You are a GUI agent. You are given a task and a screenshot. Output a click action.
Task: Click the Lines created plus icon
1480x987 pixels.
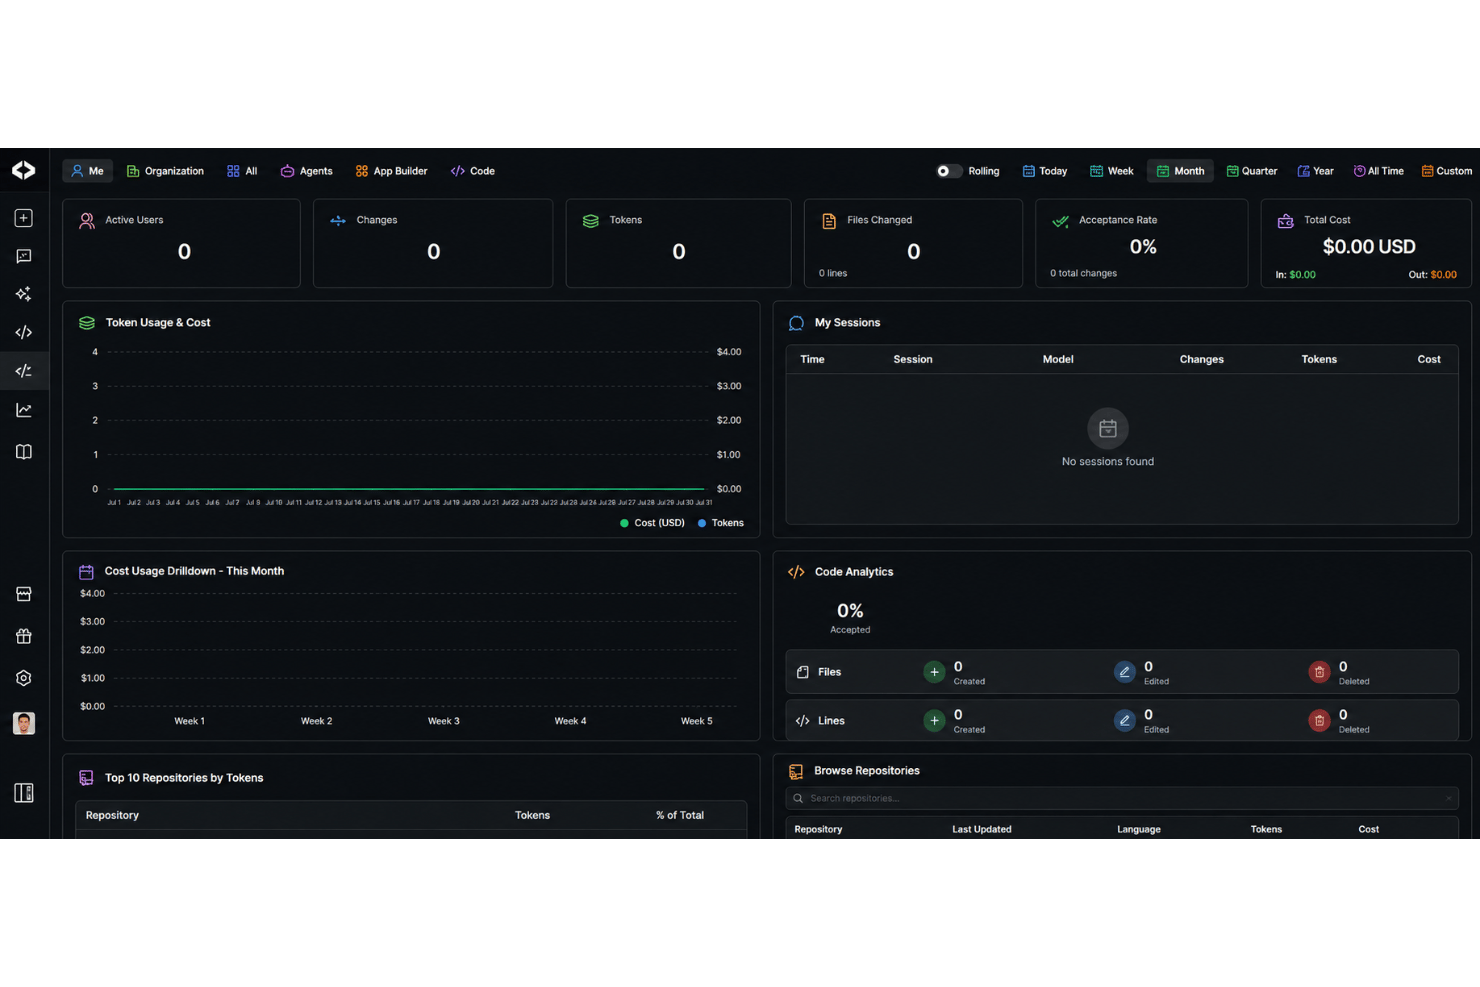(934, 720)
